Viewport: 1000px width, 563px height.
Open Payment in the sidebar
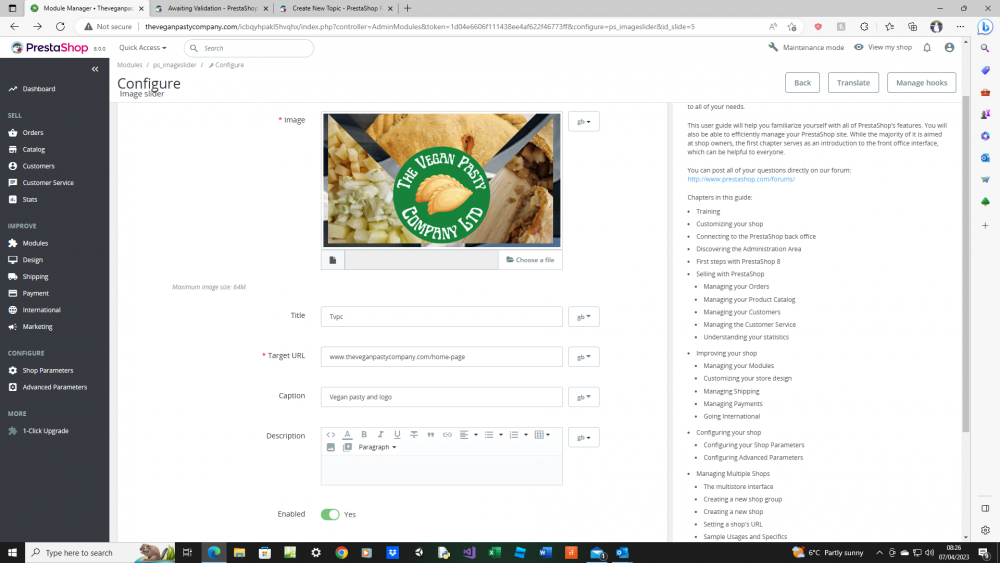(x=36, y=293)
